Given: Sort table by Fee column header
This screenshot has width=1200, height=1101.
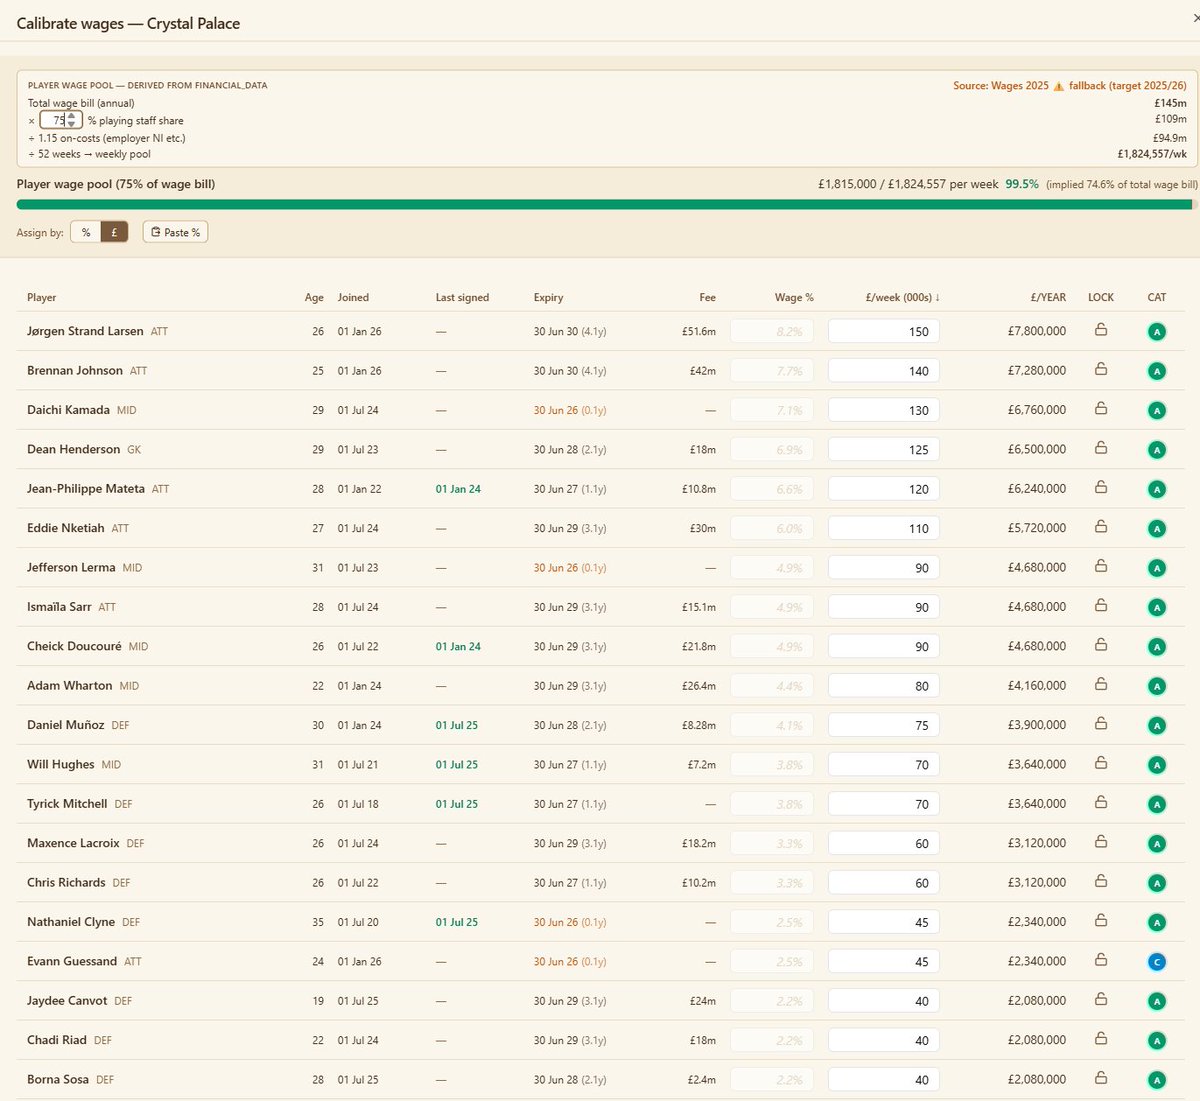Looking at the screenshot, I should (707, 297).
